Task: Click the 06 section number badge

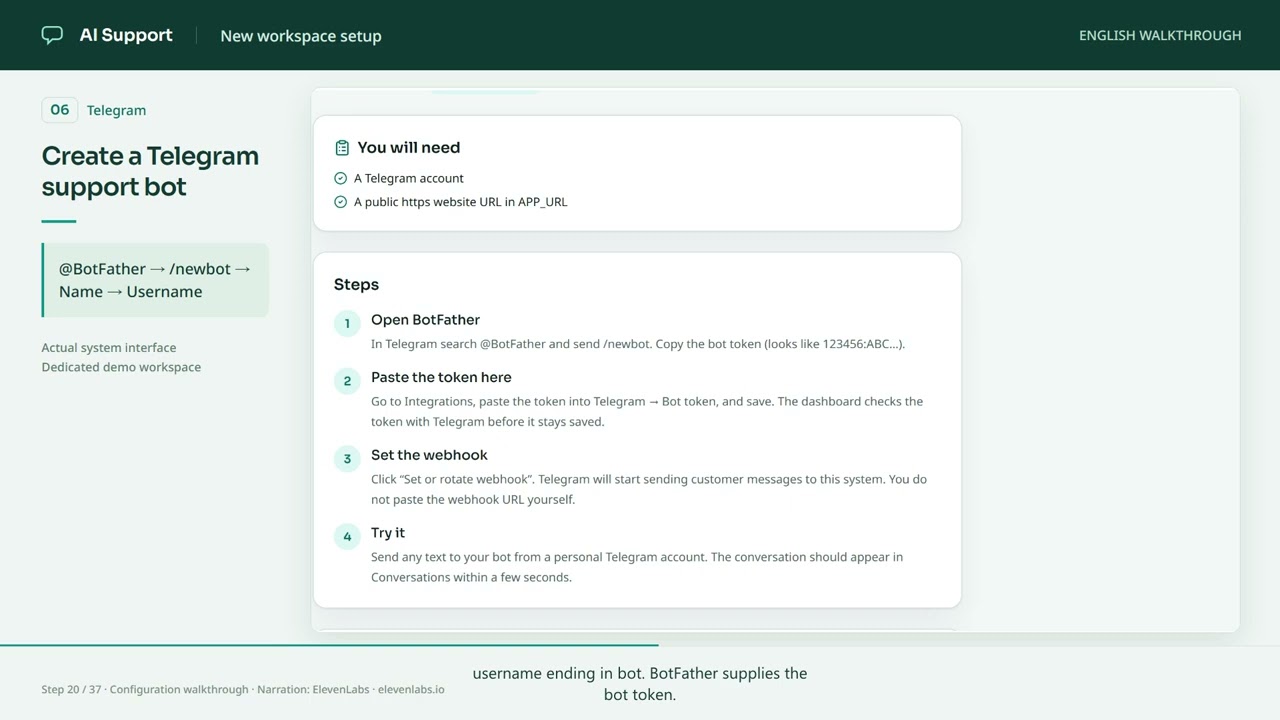Action: 60,110
